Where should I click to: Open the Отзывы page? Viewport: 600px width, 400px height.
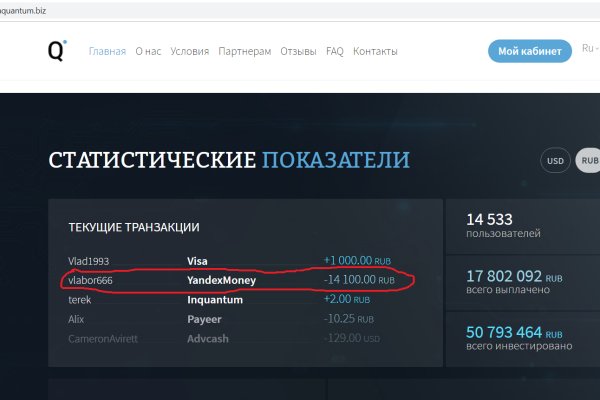pyautogui.click(x=298, y=51)
